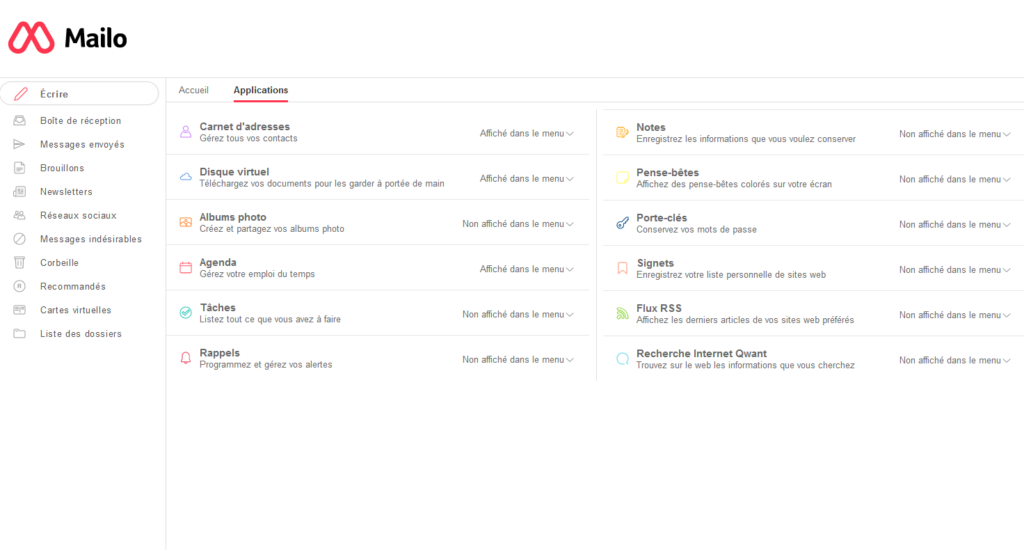
Task: Open Cartes virtuelles
Action: point(76,310)
